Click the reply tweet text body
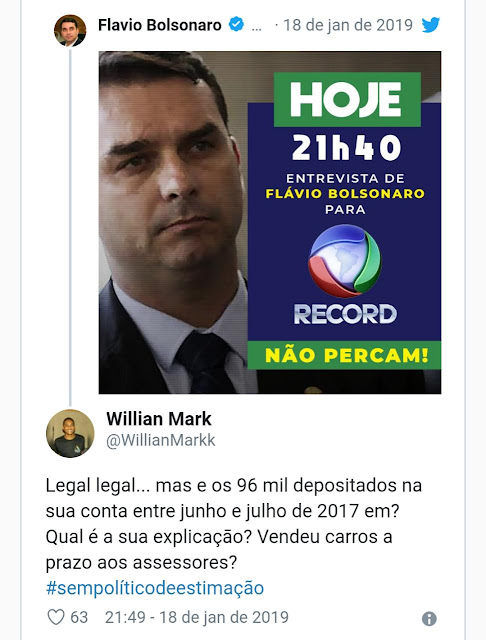Screen dimensions: 486x640 233,524
